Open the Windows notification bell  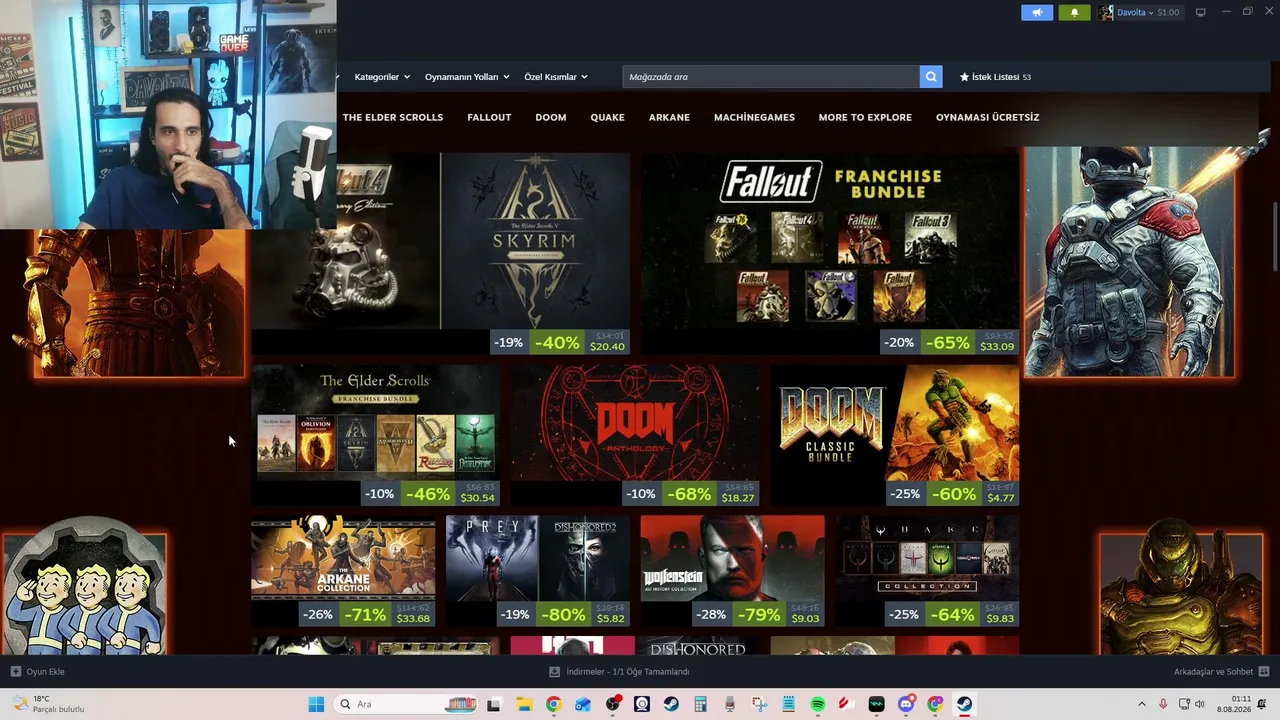click(x=1262, y=704)
